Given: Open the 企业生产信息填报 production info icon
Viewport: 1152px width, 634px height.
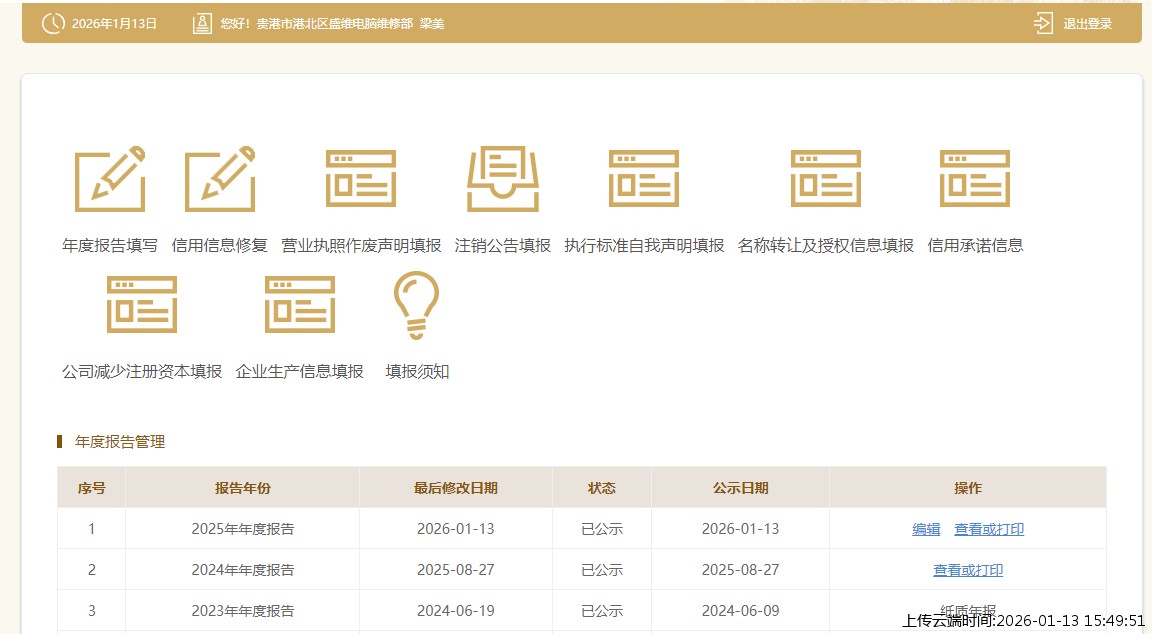Looking at the screenshot, I should 300,305.
